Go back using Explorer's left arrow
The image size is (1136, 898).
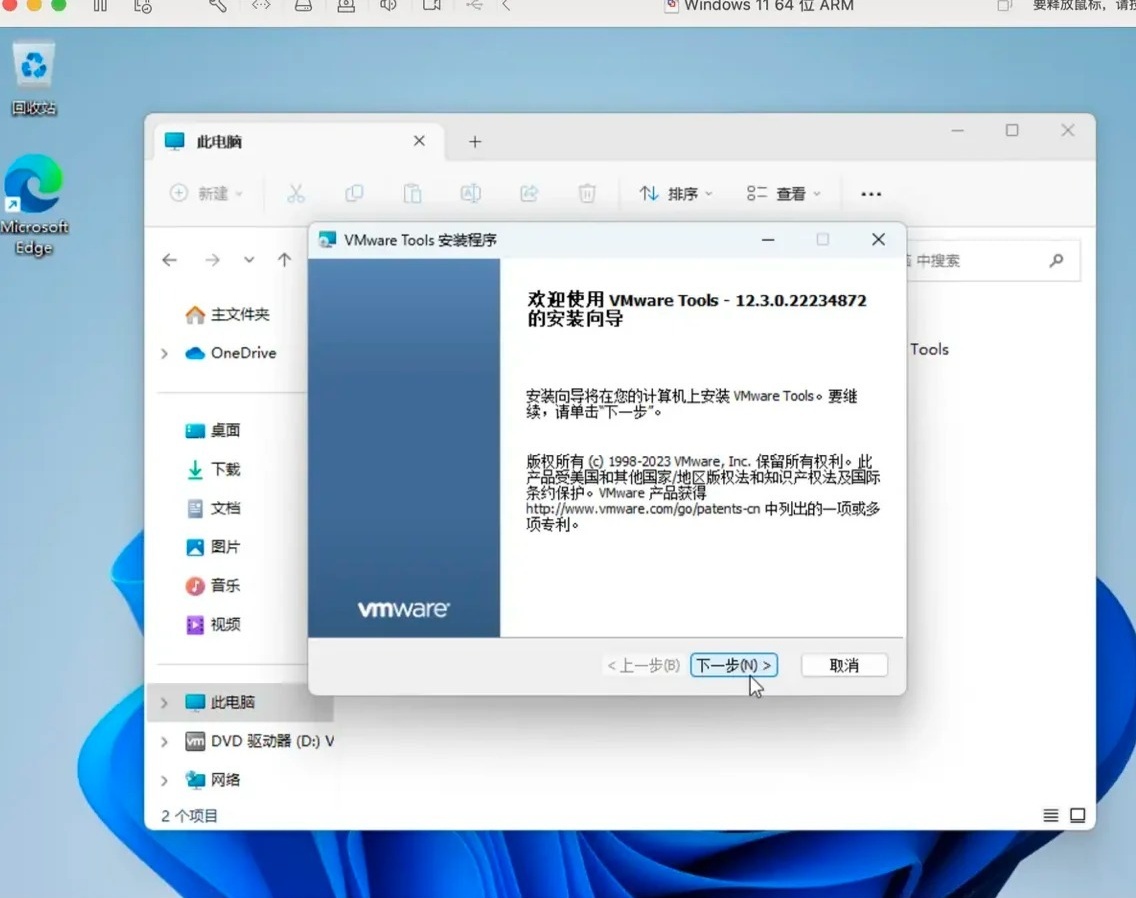point(170,260)
